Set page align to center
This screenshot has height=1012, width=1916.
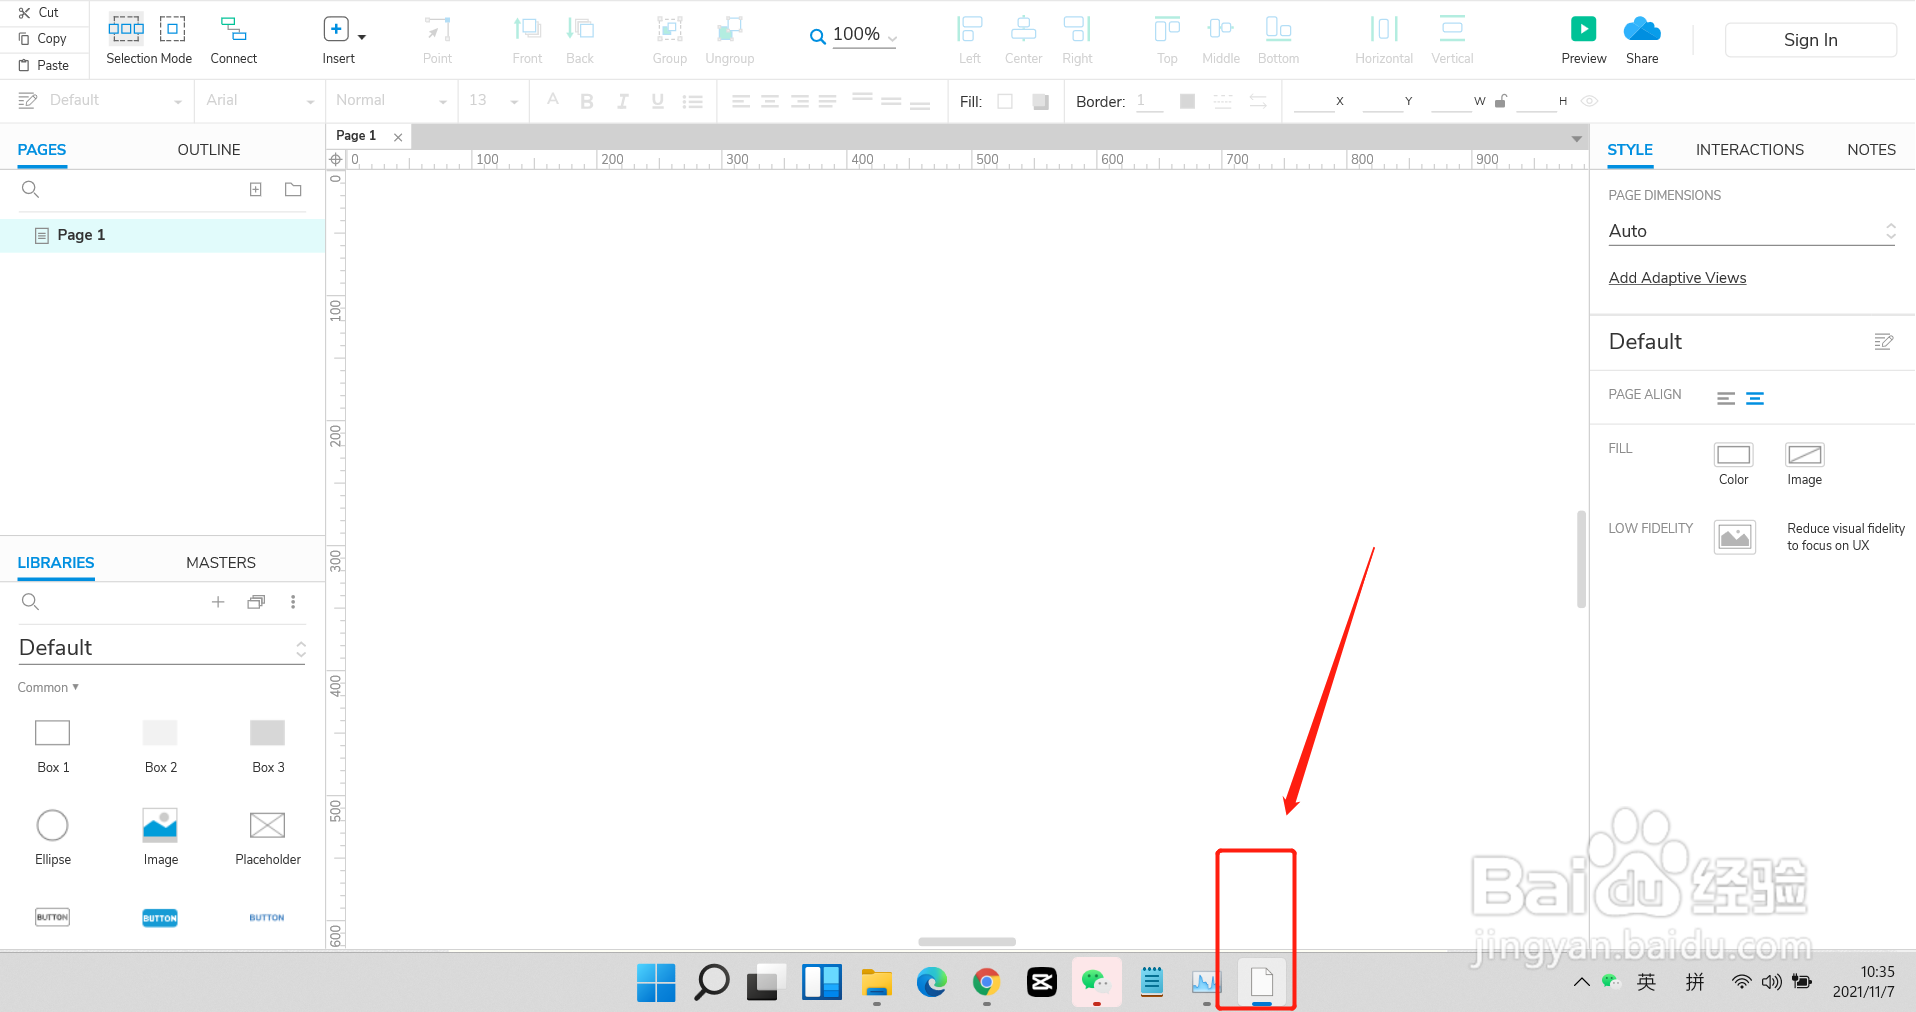pyautogui.click(x=1755, y=398)
